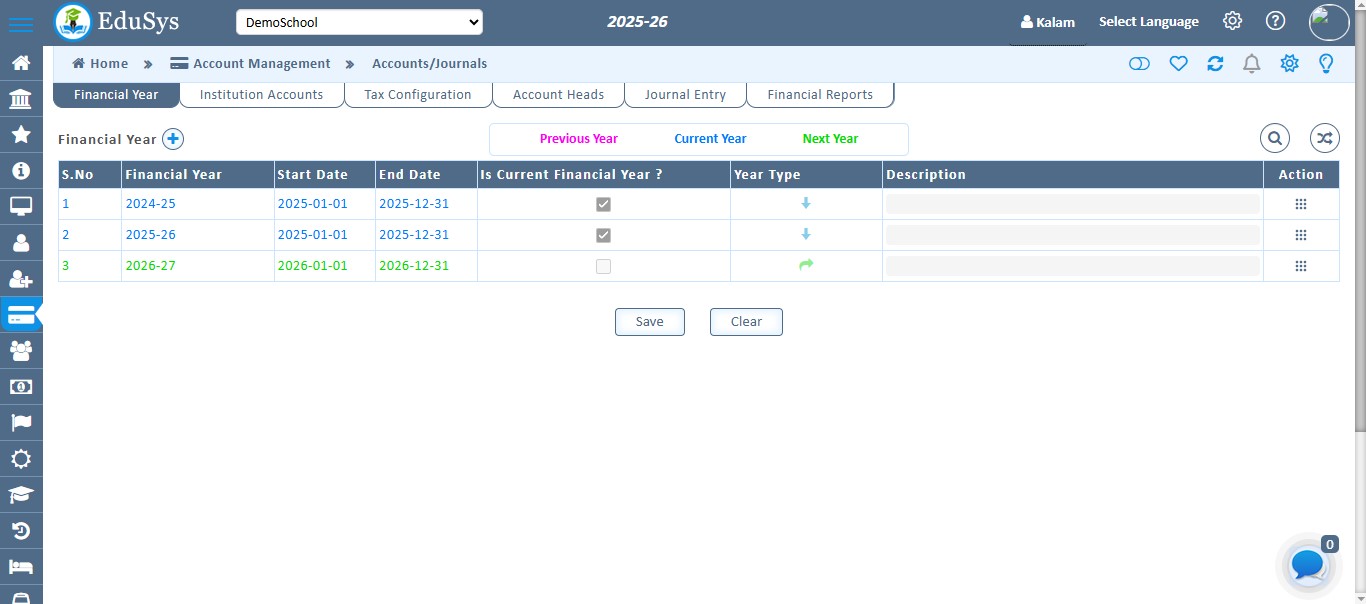Open the search icon on Financial Year page
Viewport: 1366px width, 604px height.
point(1275,138)
